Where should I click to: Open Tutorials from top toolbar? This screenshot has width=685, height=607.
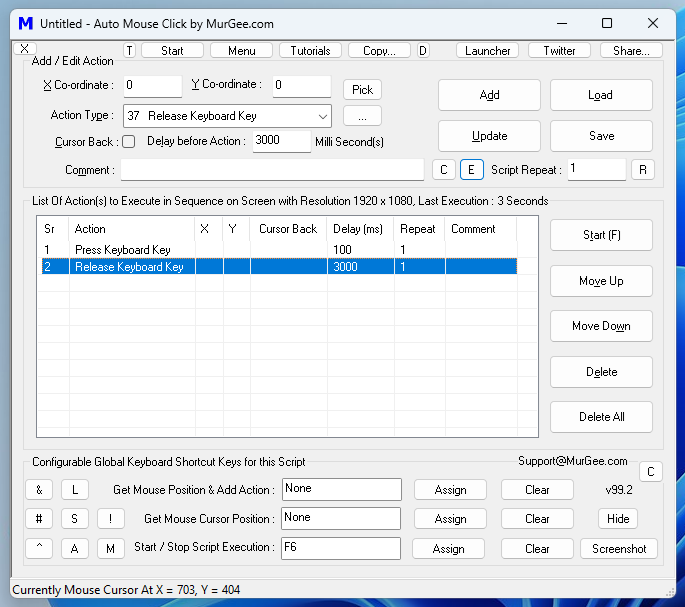tap(310, 51)
